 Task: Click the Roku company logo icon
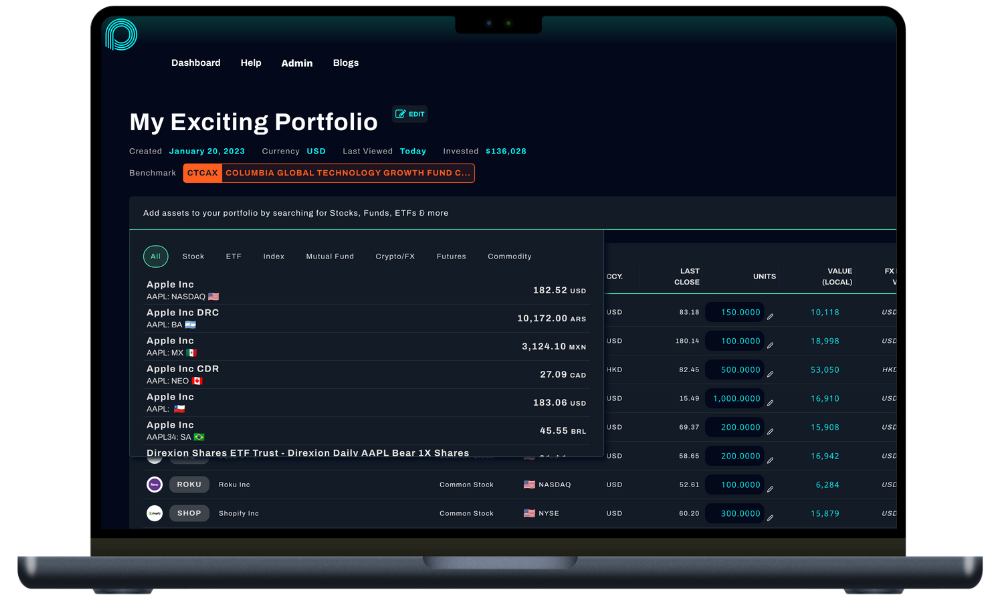[x=154, y=485]
